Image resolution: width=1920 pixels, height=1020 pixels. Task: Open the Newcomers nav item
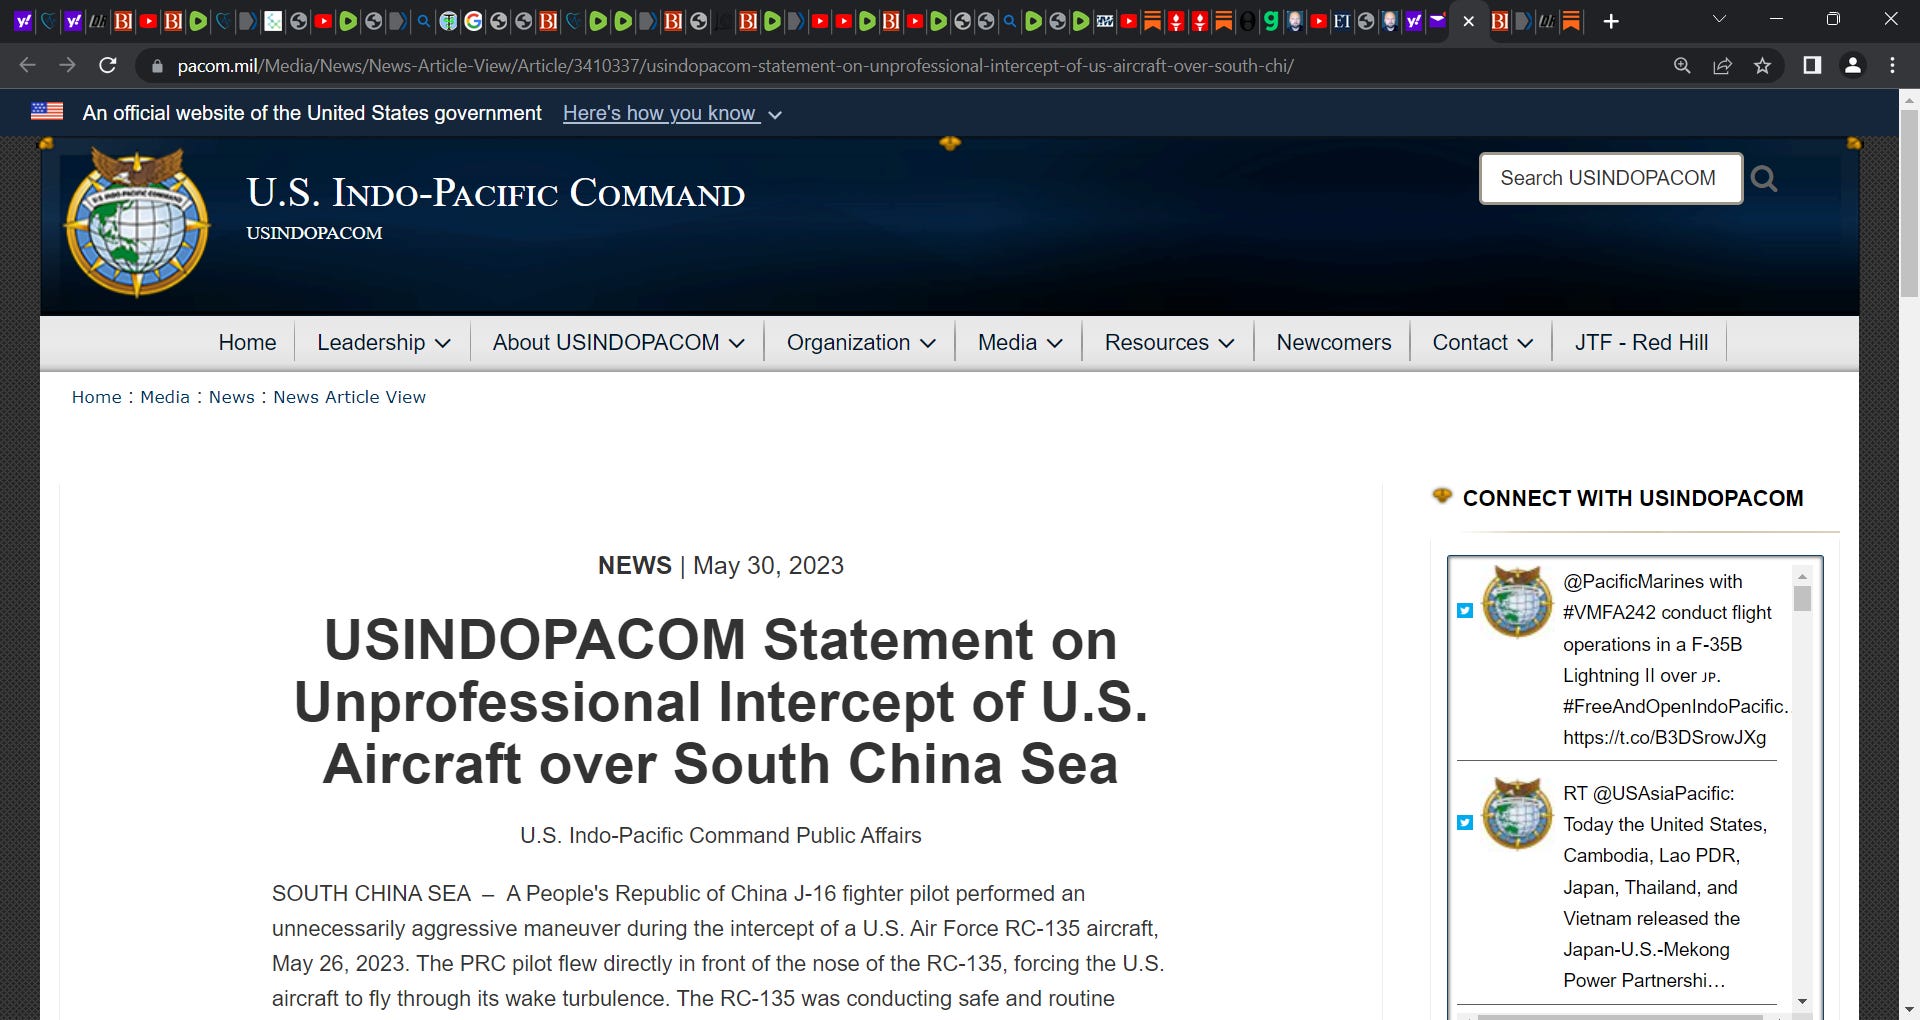pos(1333,343)
